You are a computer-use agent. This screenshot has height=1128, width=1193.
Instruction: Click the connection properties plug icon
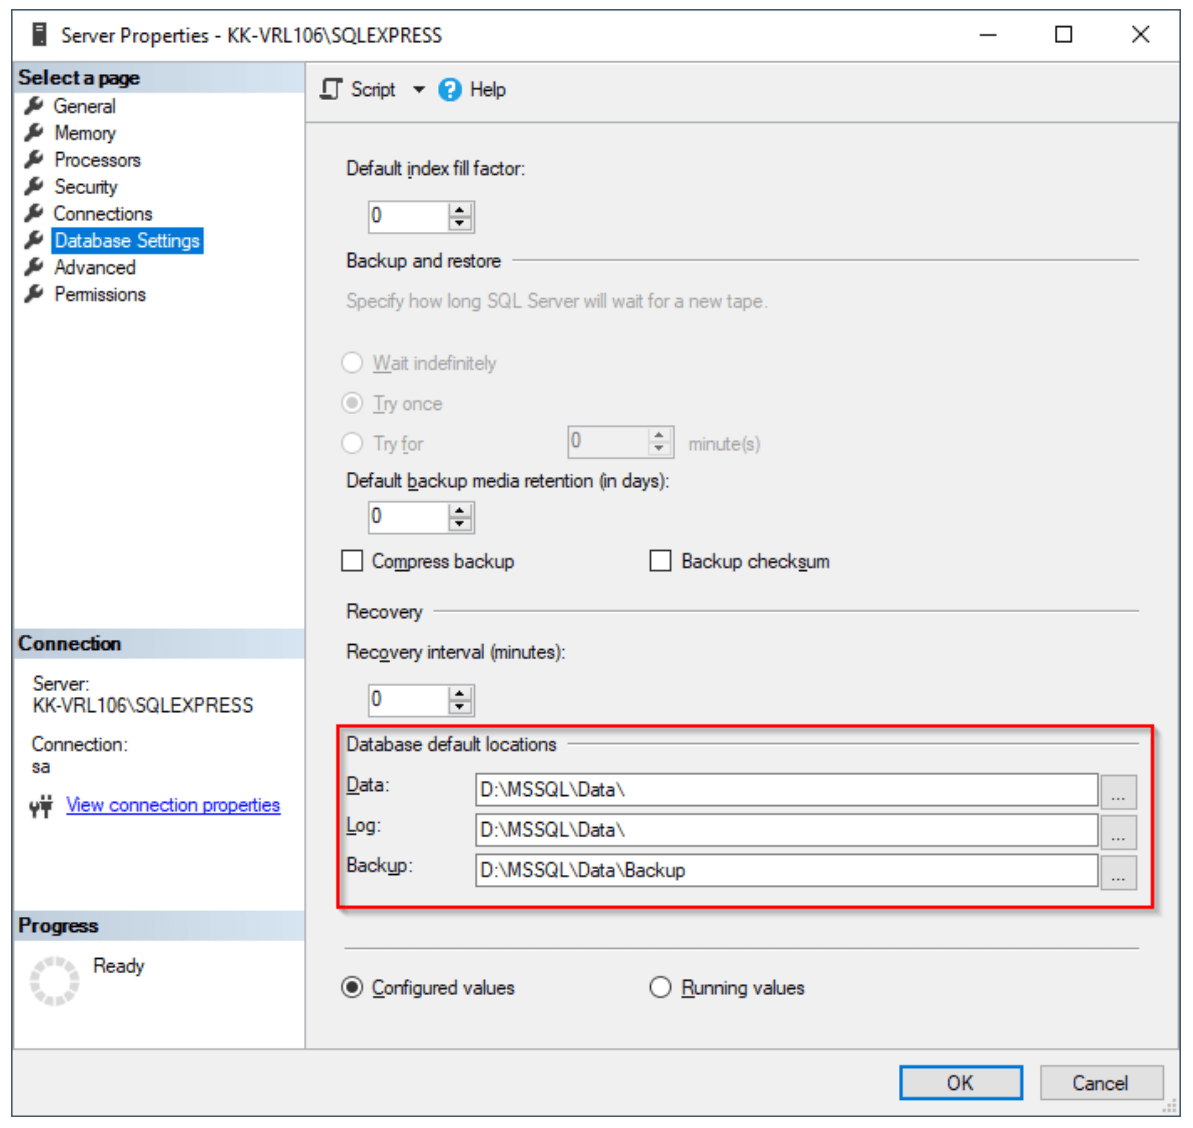click(x=42, y=806)
